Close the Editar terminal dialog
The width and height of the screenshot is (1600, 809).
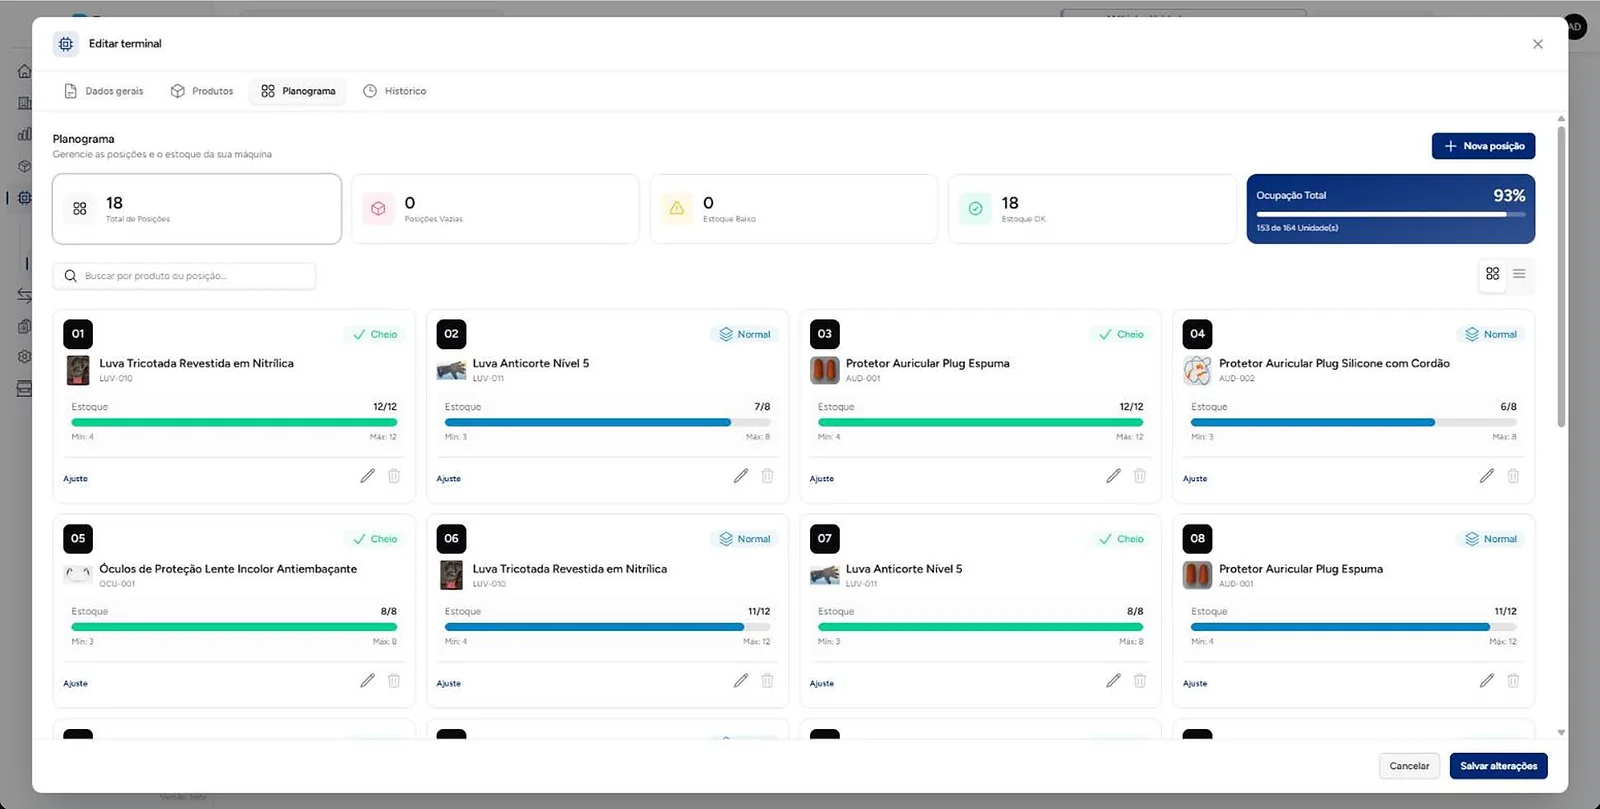[1538, 44]
